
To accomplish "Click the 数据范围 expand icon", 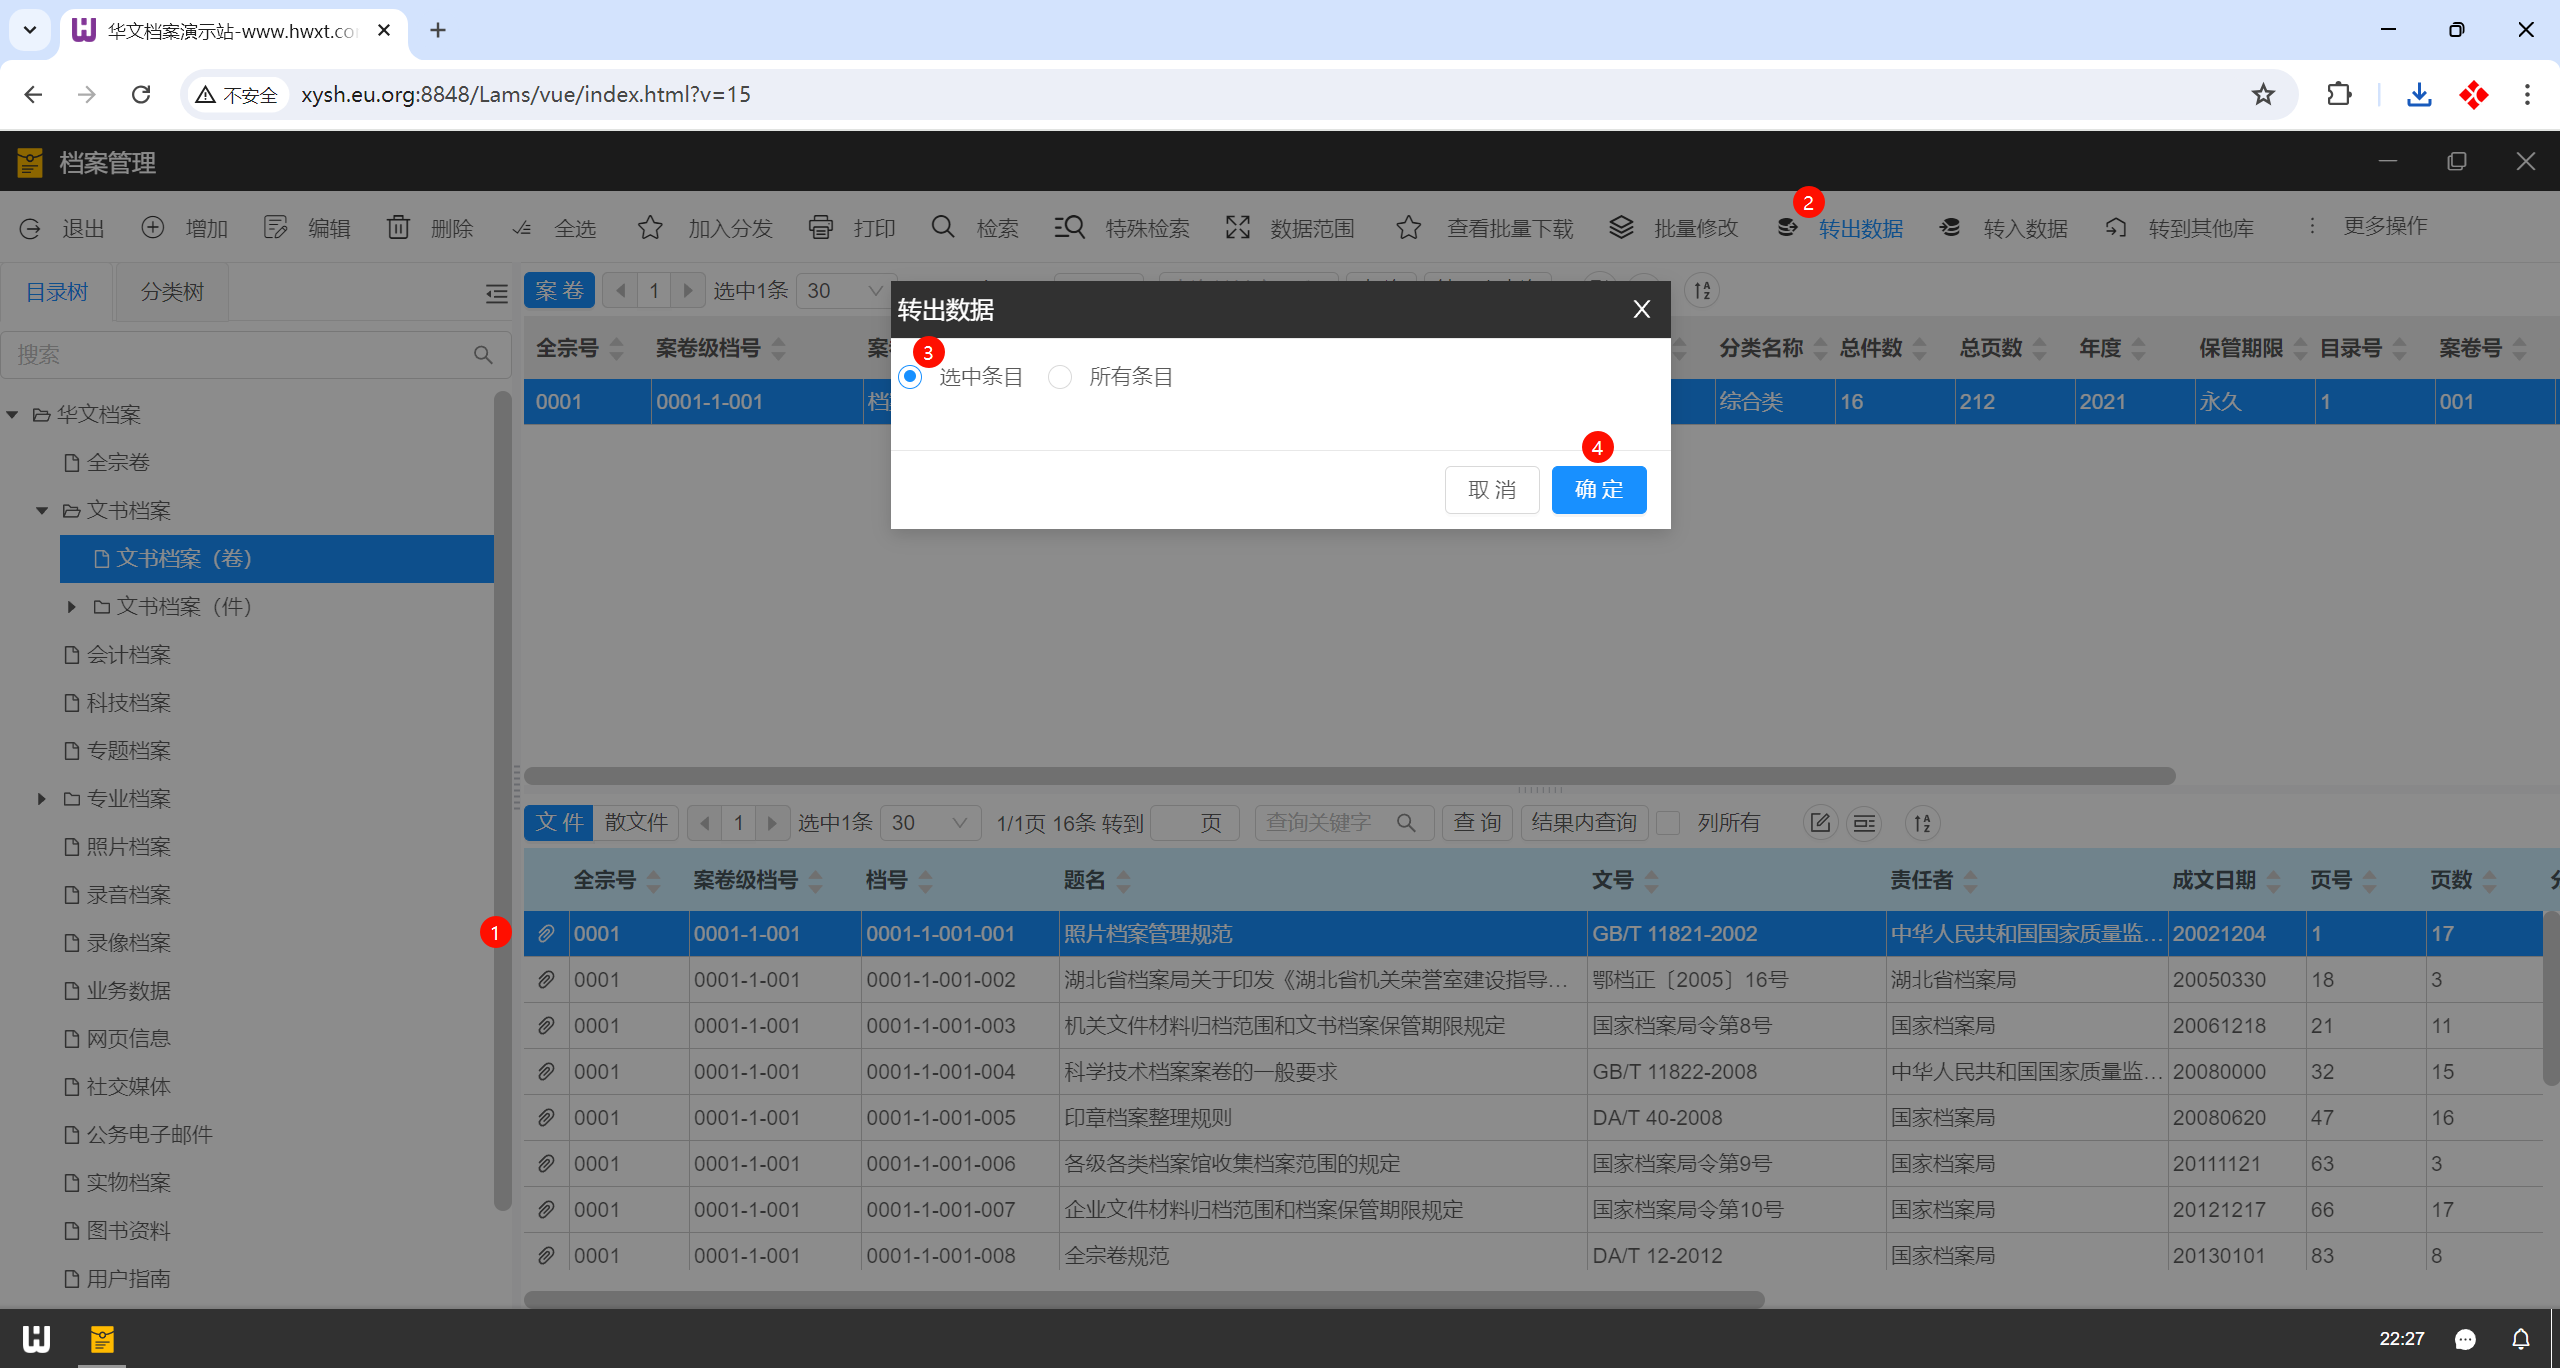I will click(x=1238, y=228).
